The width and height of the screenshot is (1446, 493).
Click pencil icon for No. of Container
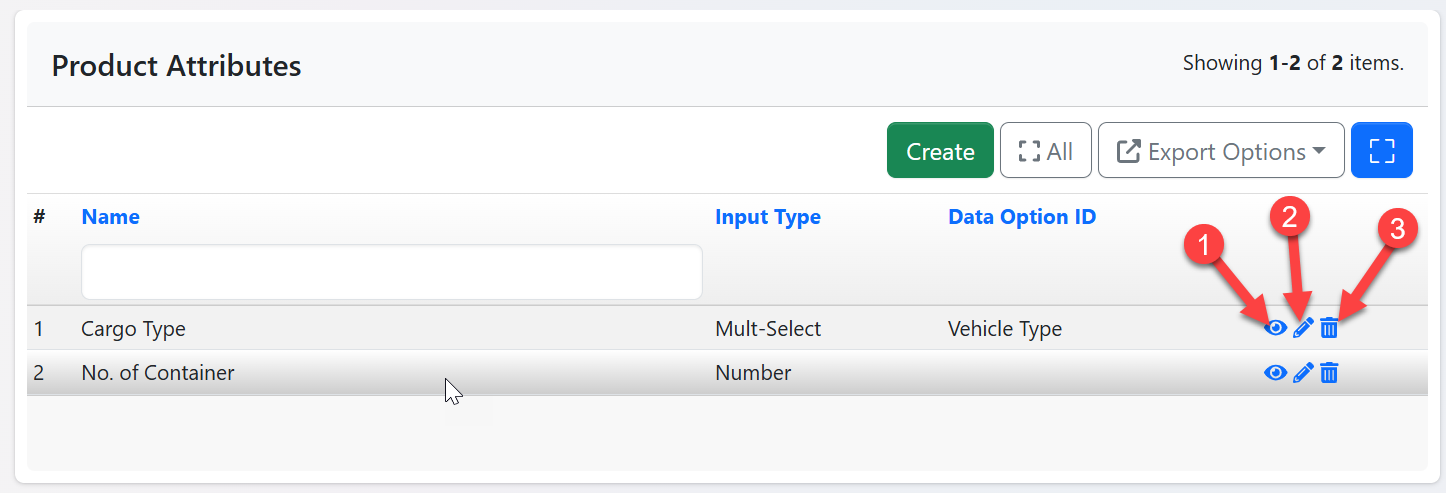point(1302,373)
